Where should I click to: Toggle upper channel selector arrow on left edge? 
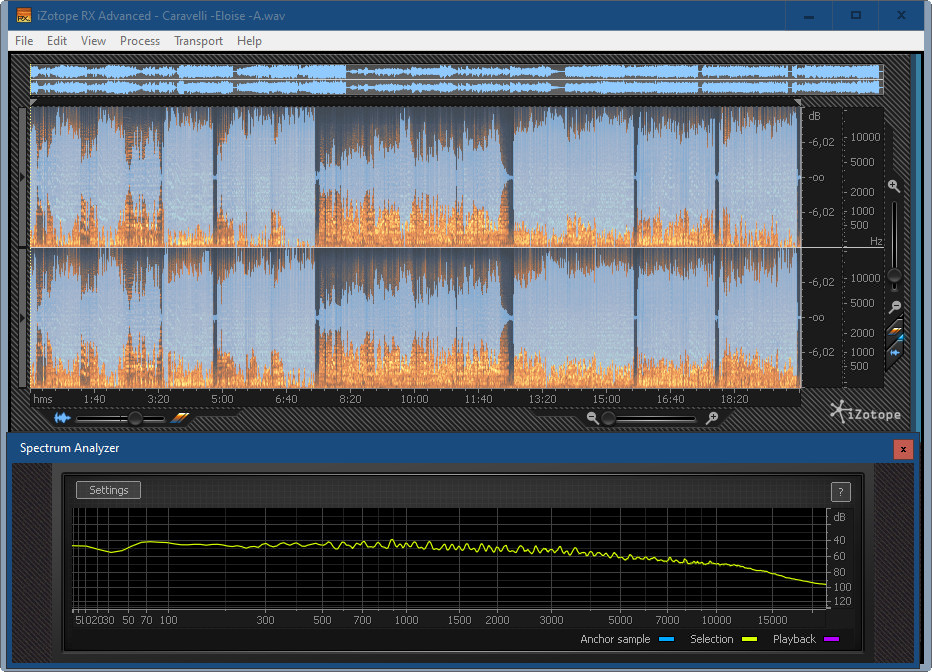(24, 177)
